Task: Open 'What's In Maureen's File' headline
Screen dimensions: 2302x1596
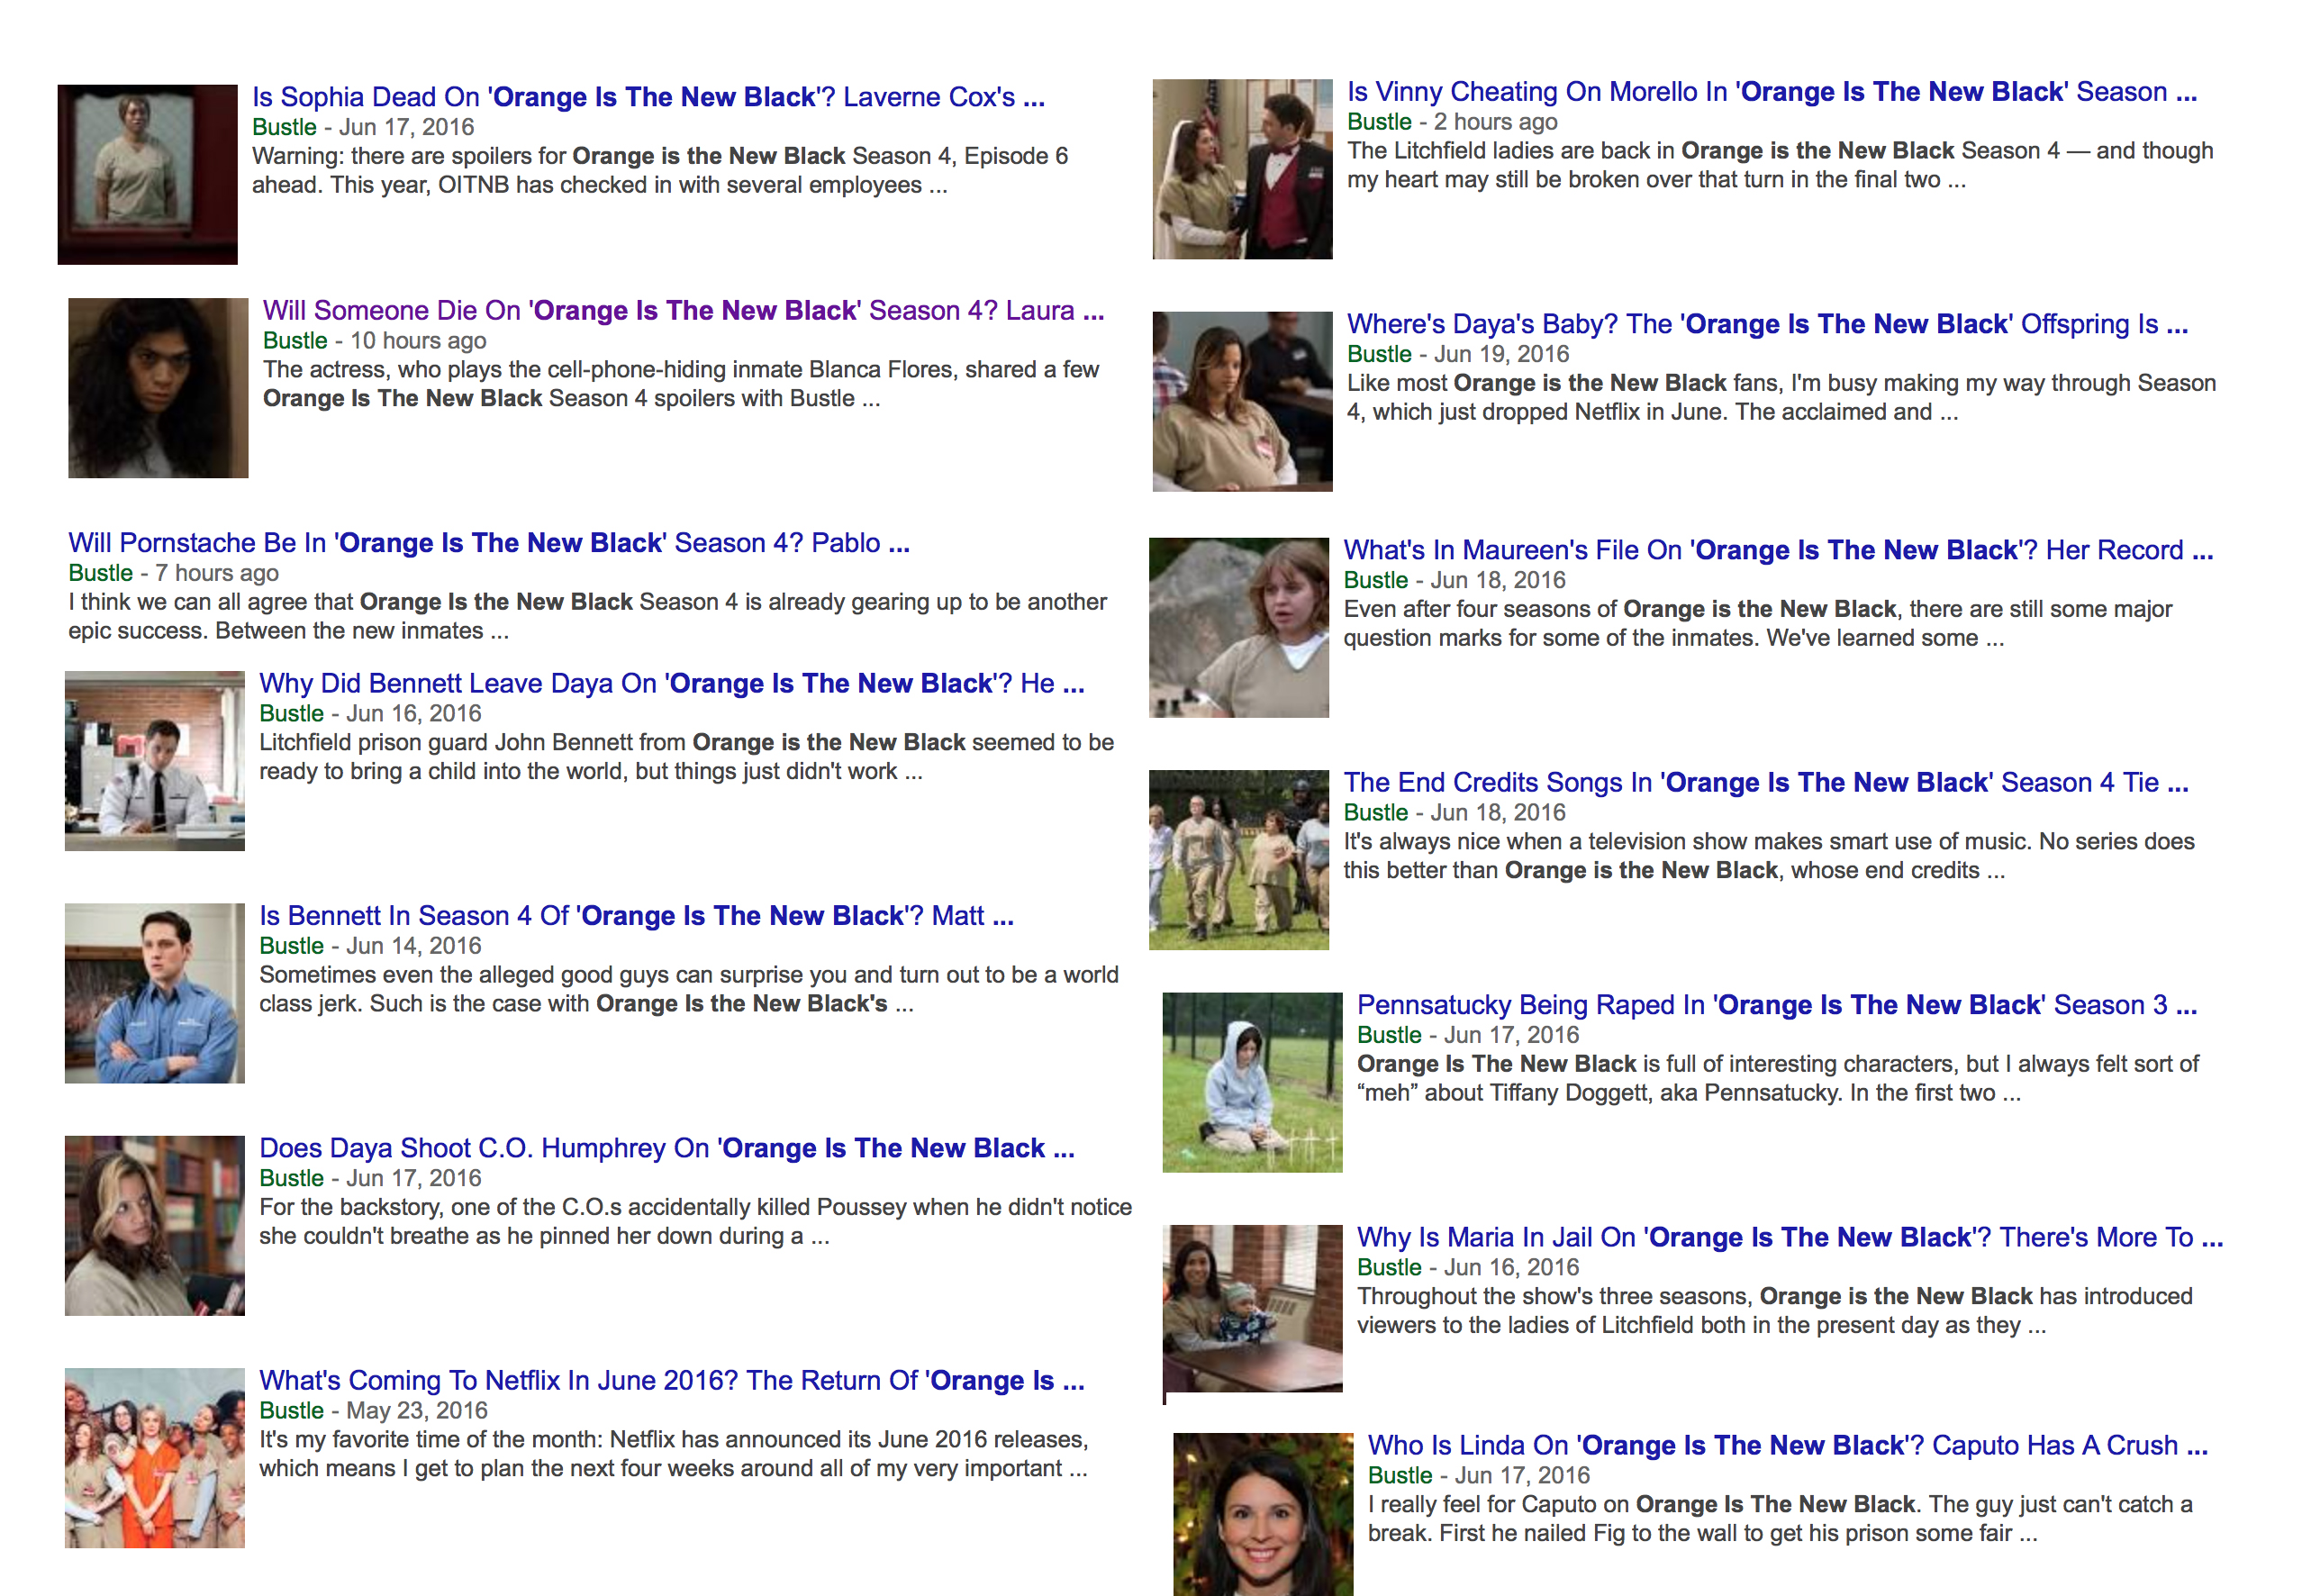Action: [1778, 550]
